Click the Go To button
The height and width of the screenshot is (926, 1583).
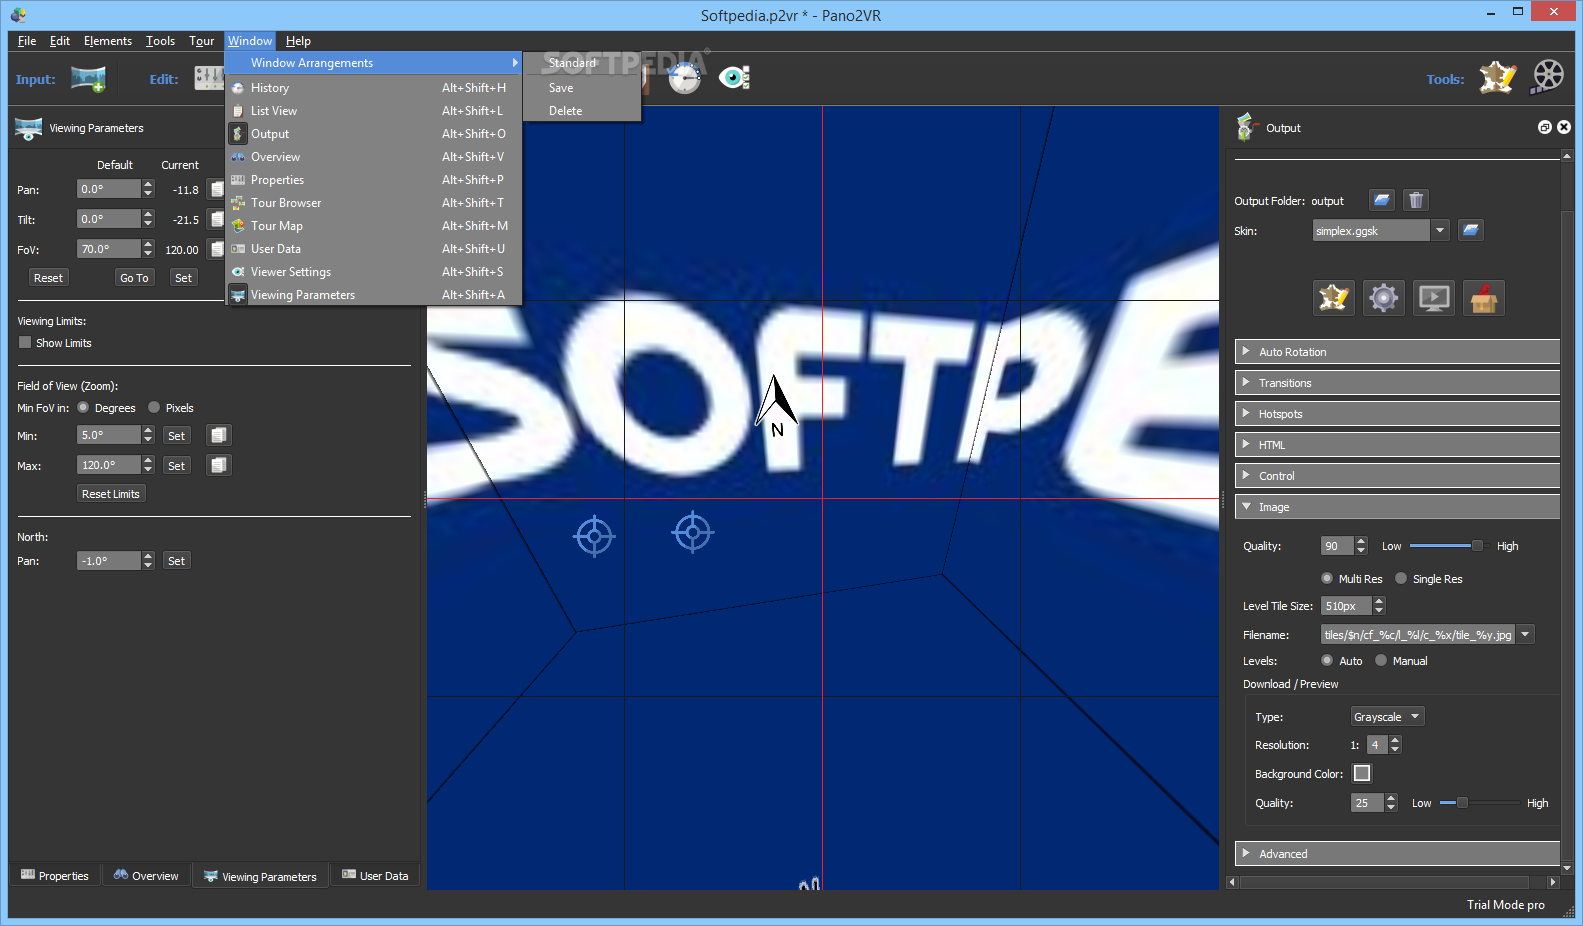pyautogui.click(x=134, y=278)
